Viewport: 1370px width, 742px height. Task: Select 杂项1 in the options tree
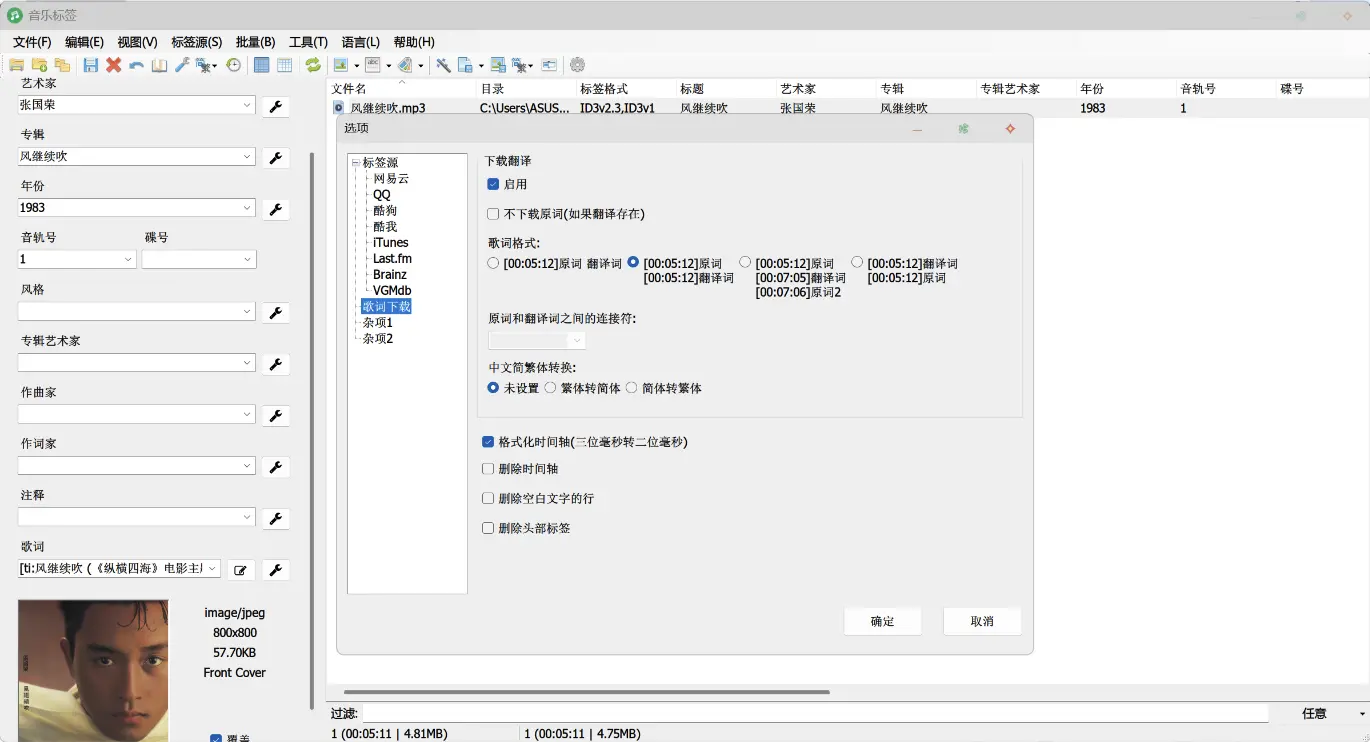(378, 323)
